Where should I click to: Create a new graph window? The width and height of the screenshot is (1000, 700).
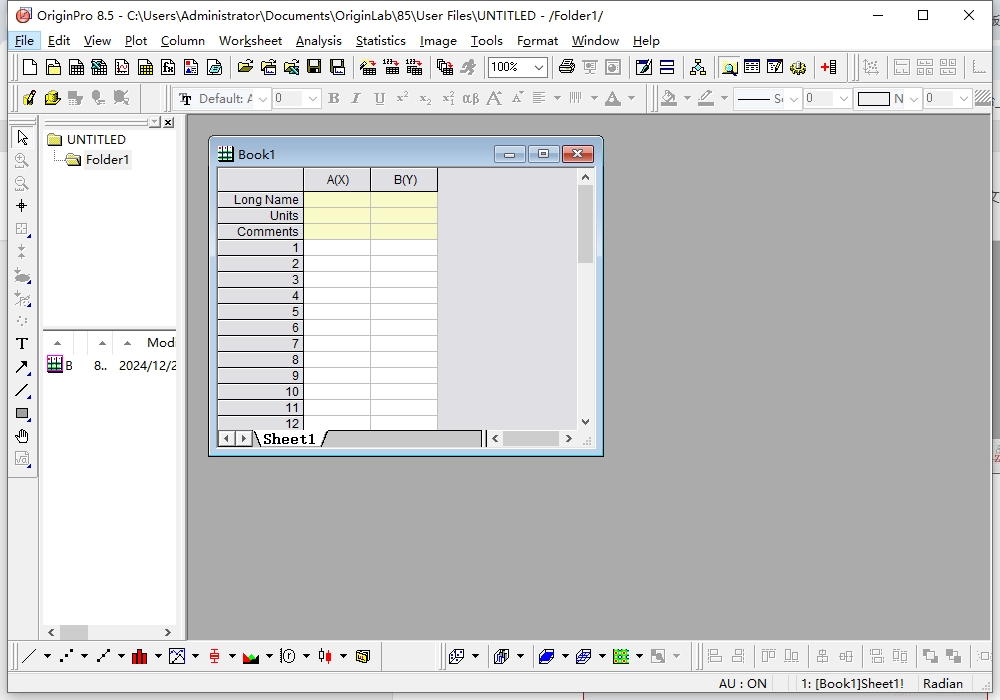coord(122,67)
